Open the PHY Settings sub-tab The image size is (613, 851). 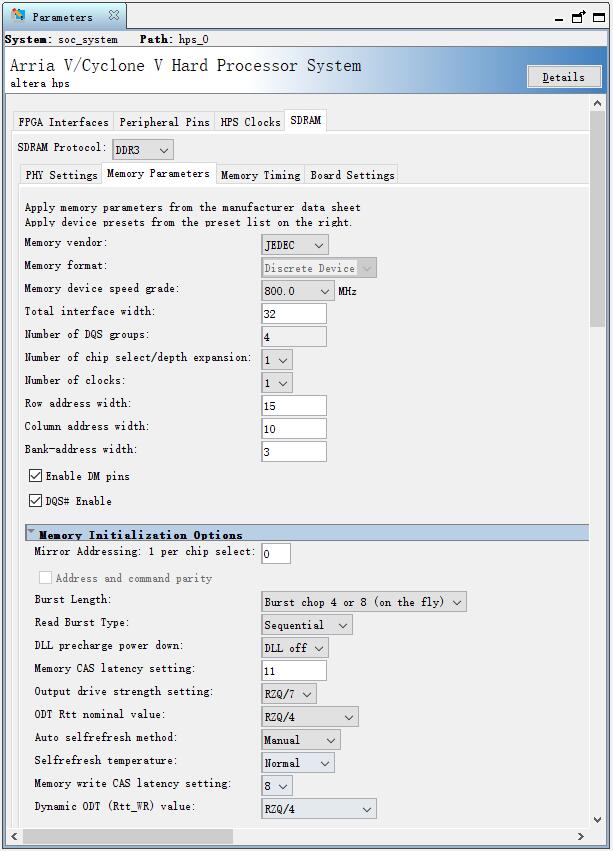61,175
